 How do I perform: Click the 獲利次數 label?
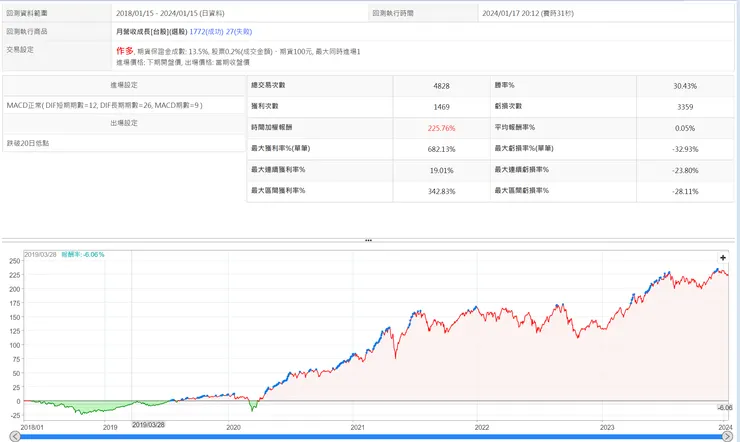click(x=265, y=106)
